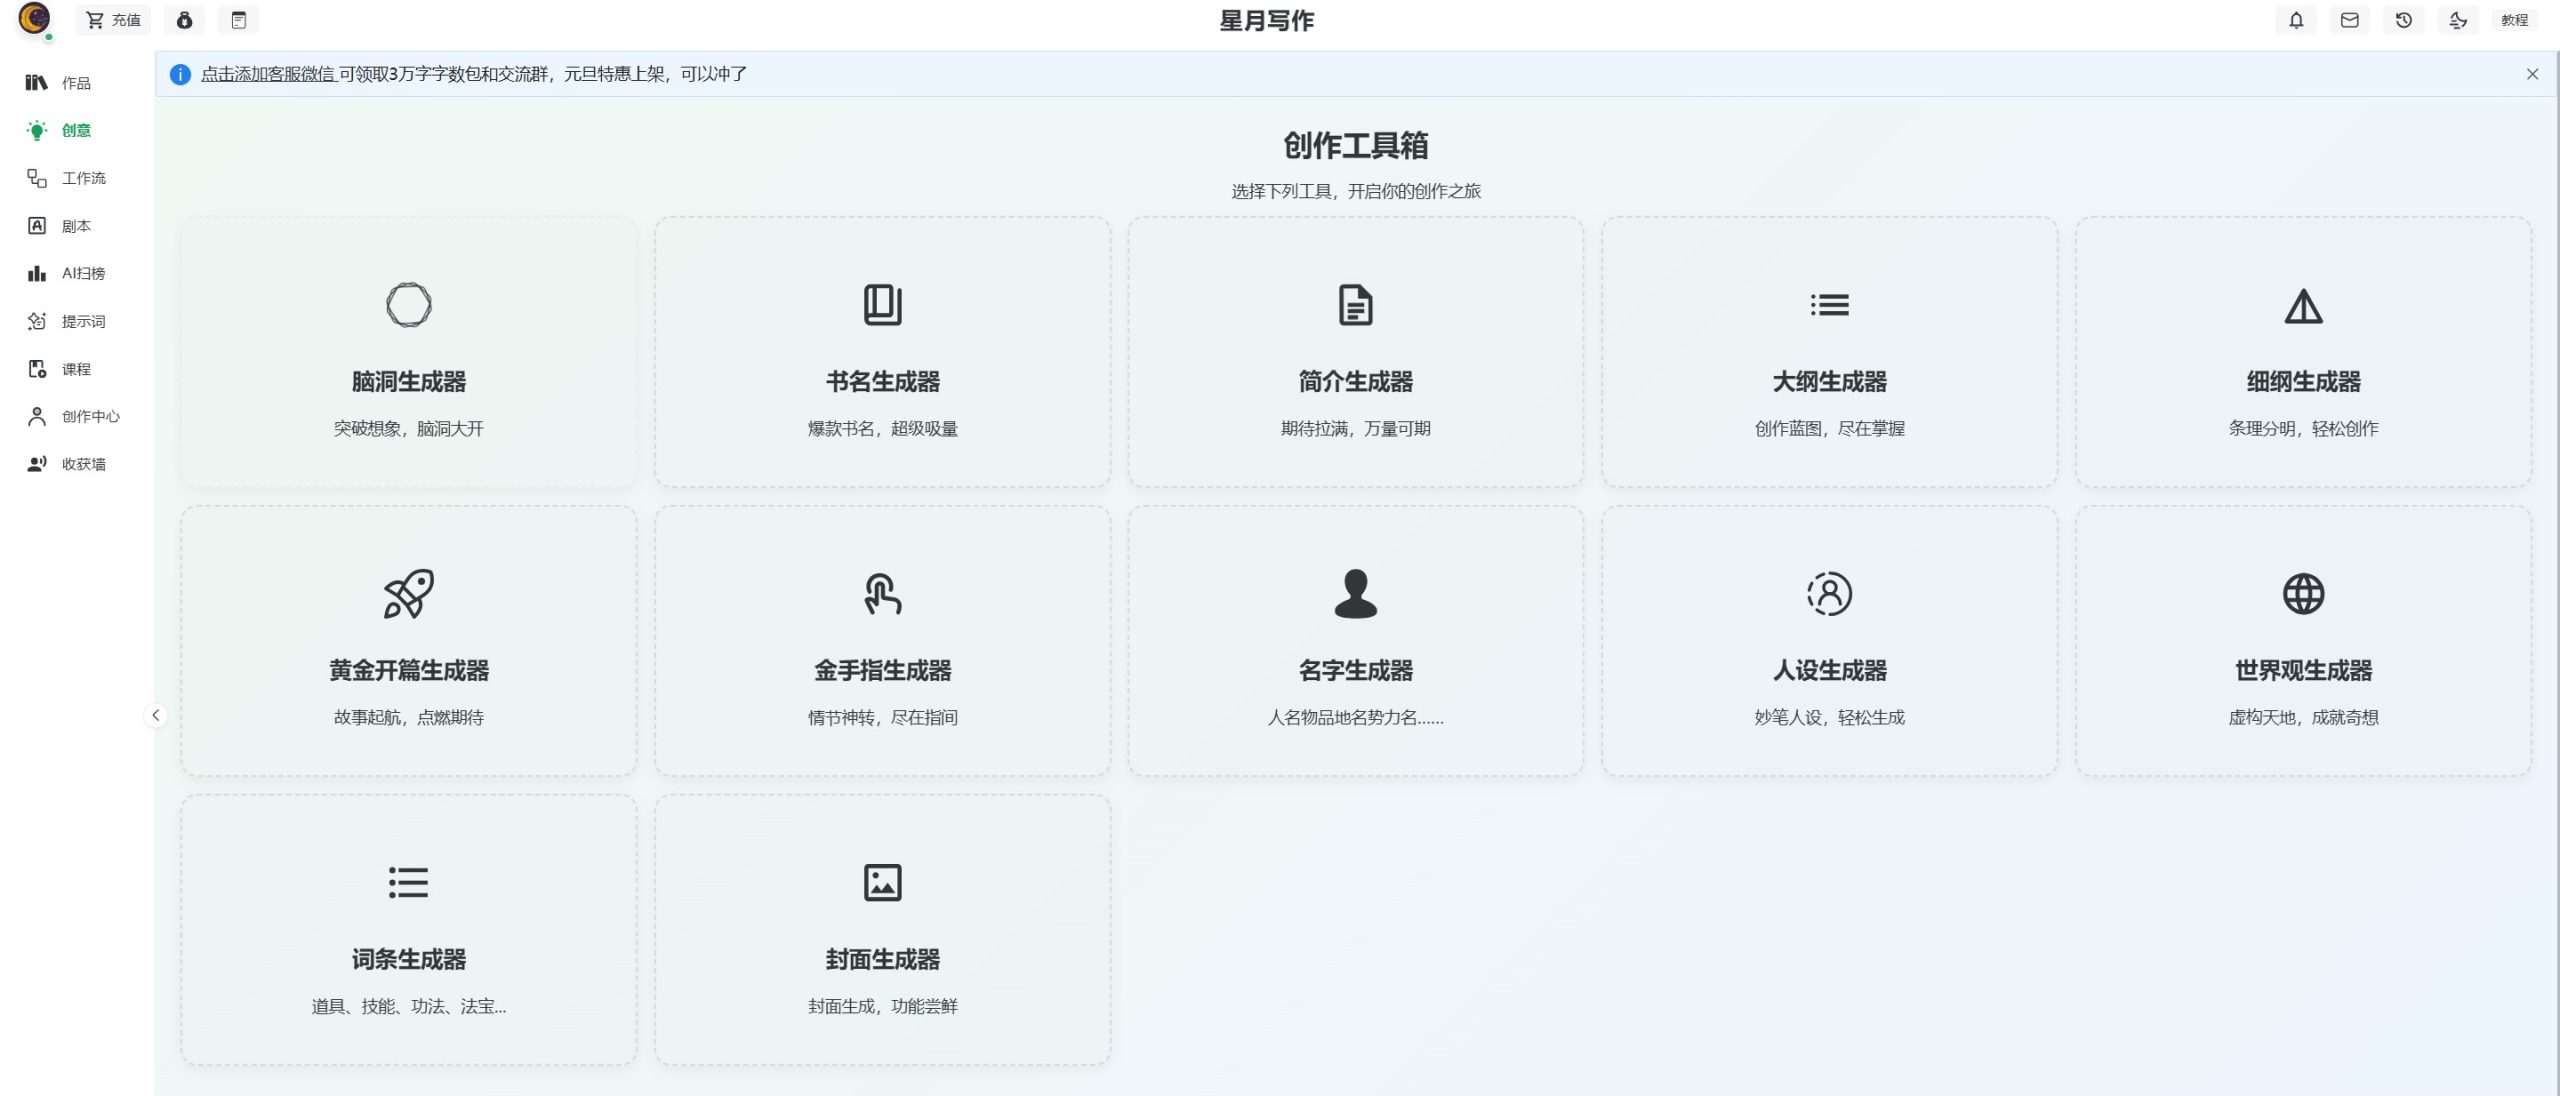2560x1096 pixels.
Task: Dismiss the promotional banner
Action: (x=2532, y=73)
